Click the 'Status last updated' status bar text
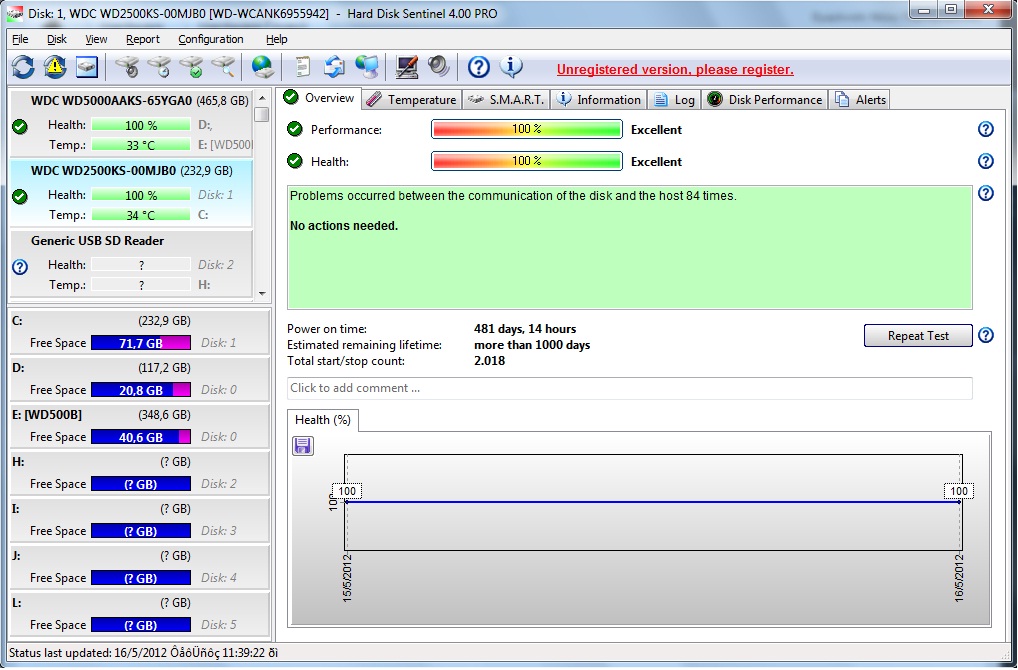 tap(143, 652)
